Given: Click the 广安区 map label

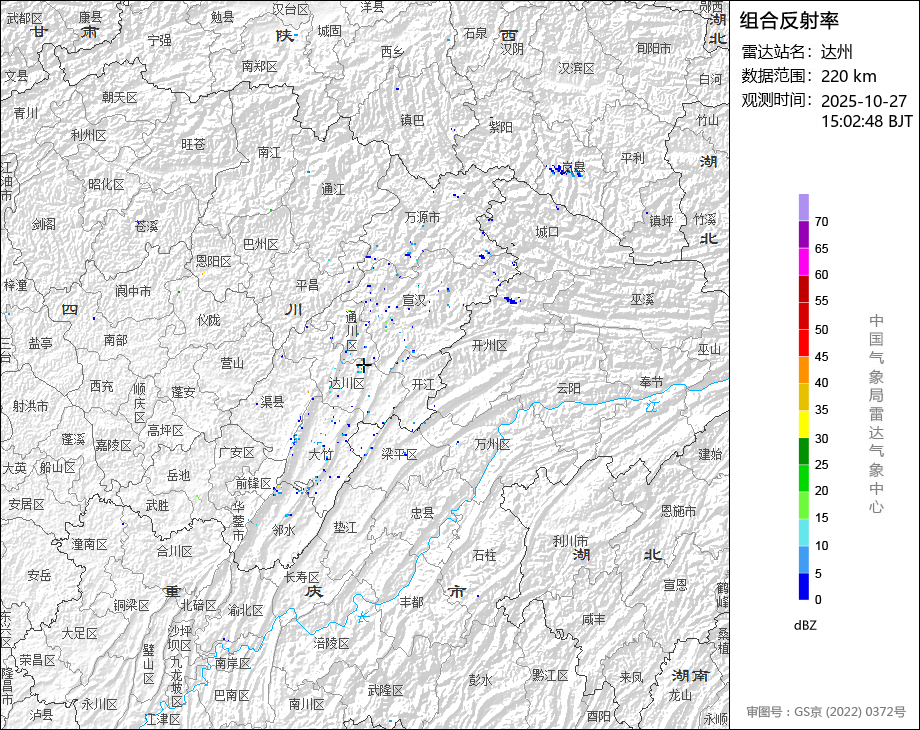Looking at the screenshot, I should tap(236, 452).
